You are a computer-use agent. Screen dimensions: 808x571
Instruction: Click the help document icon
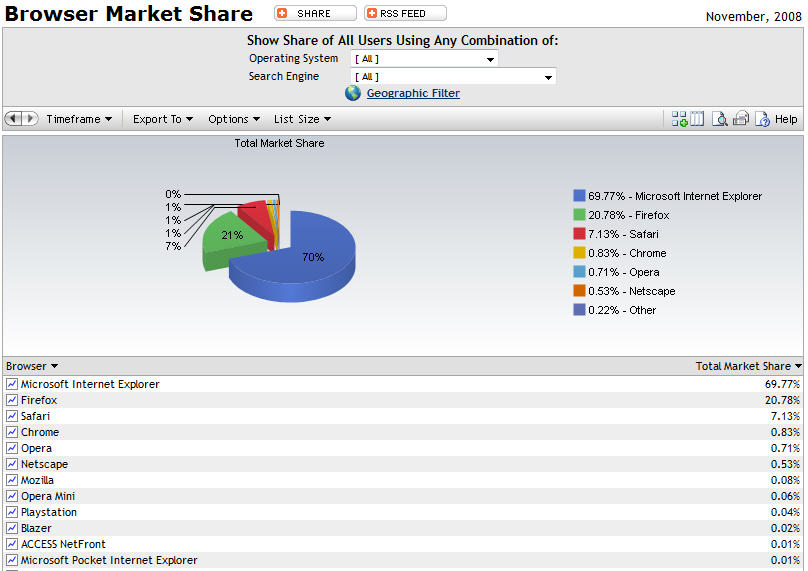762,119
